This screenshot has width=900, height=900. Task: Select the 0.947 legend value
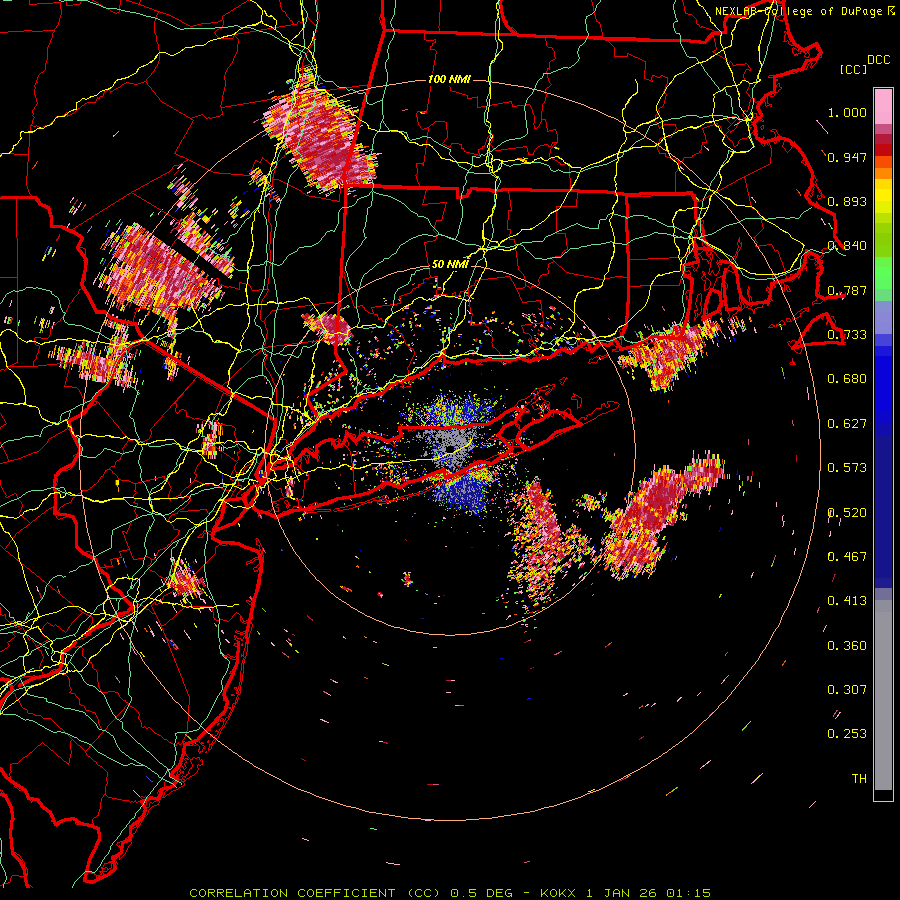847,157
